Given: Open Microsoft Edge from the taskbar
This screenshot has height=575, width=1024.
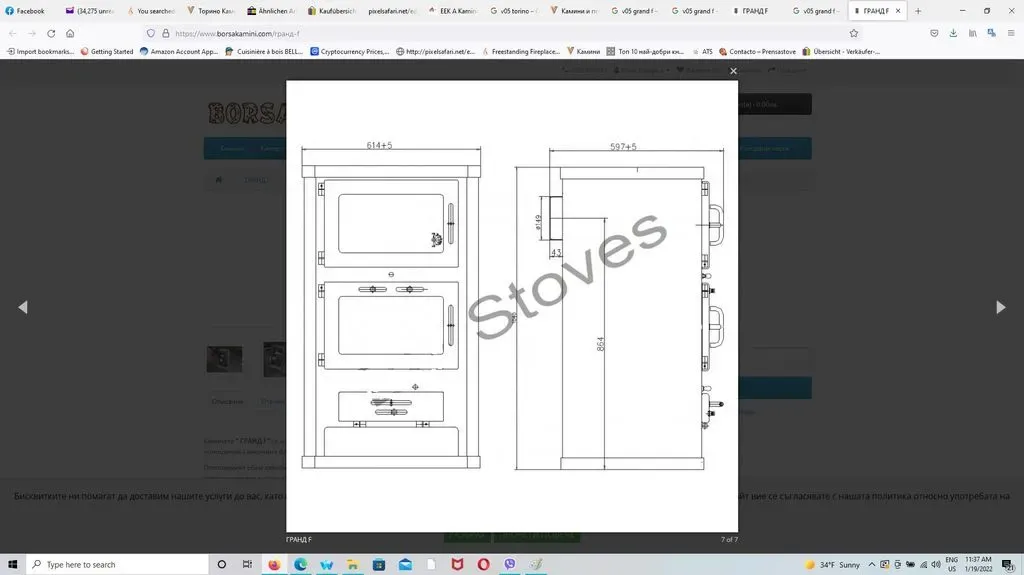Looking at the screenshot, I should point(300,564).
